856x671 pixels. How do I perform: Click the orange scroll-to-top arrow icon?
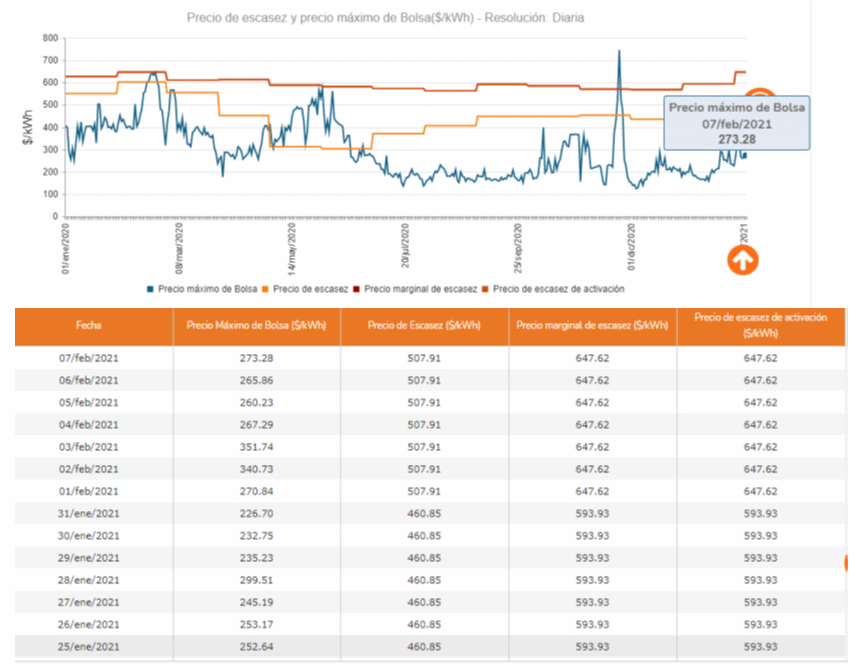742,260
